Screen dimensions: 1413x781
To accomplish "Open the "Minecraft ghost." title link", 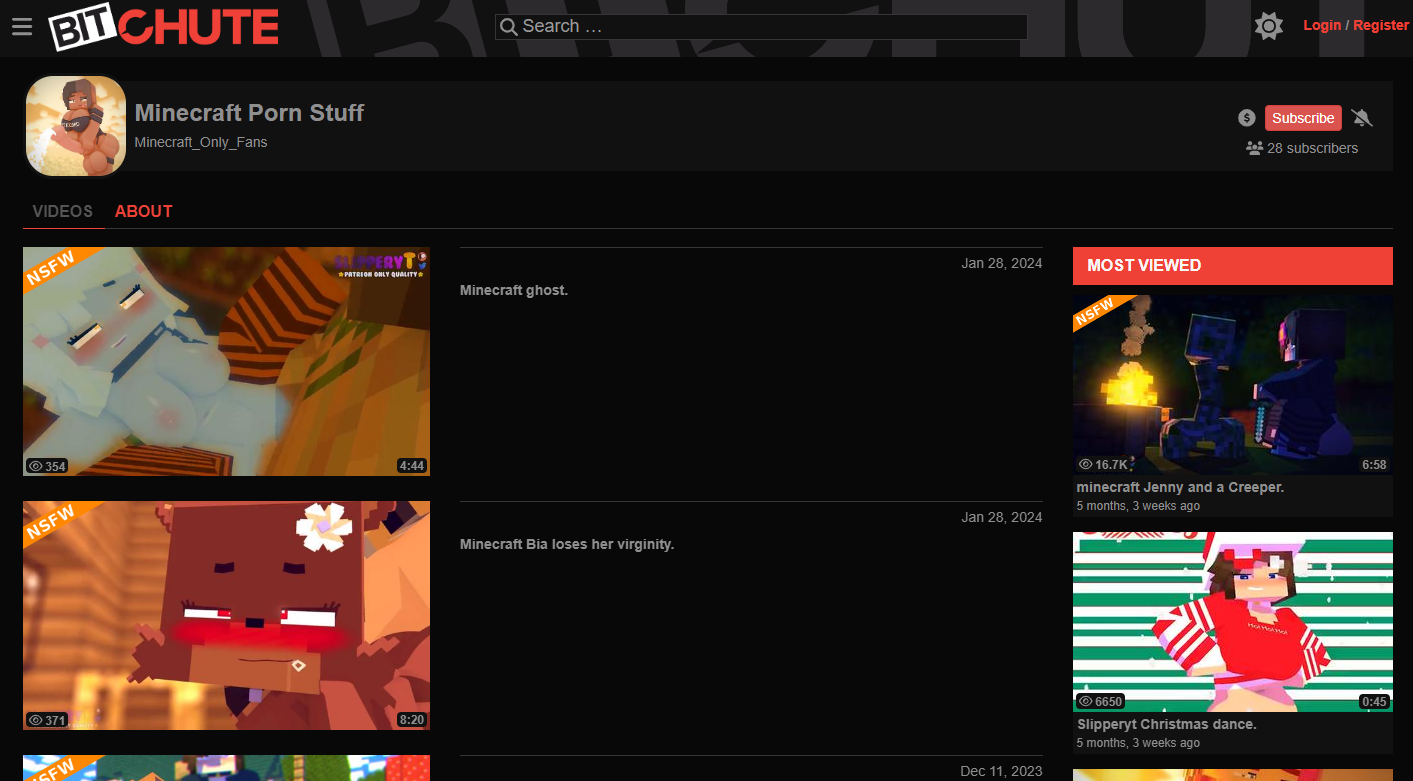I will pyautogui.click(x=514, y=290).
